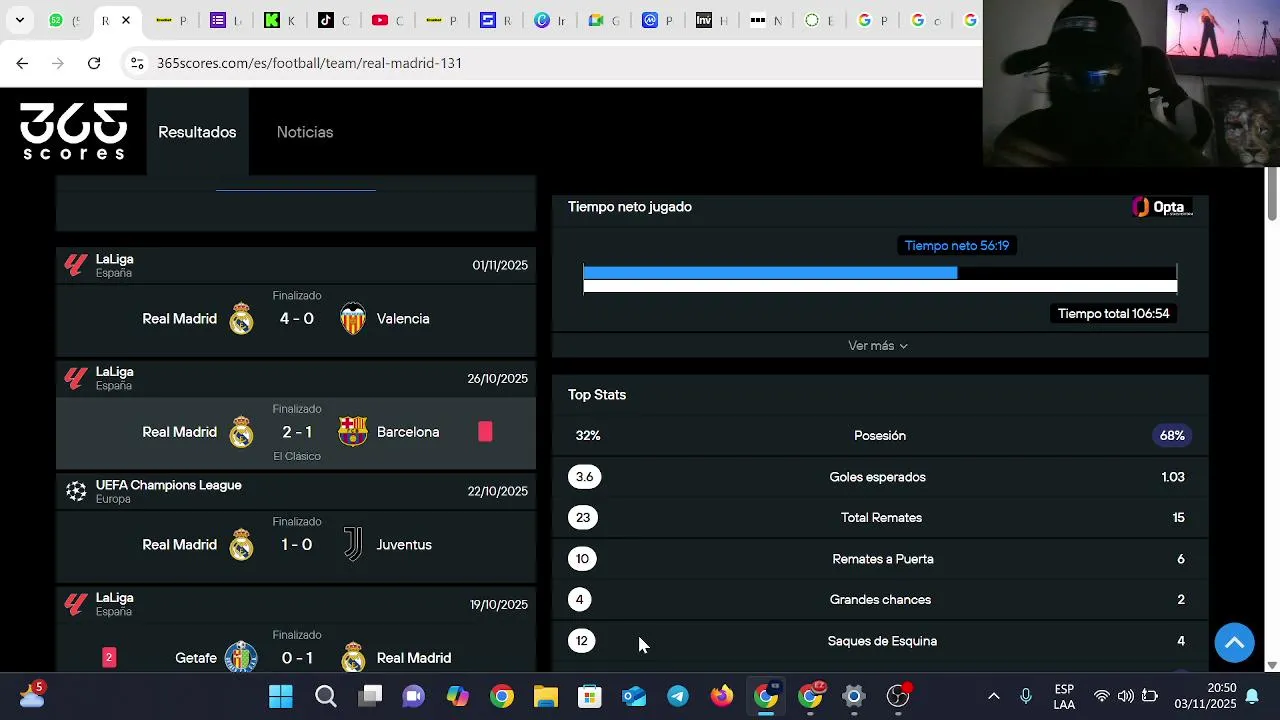Open the Resultados tab

coord(197,132)
